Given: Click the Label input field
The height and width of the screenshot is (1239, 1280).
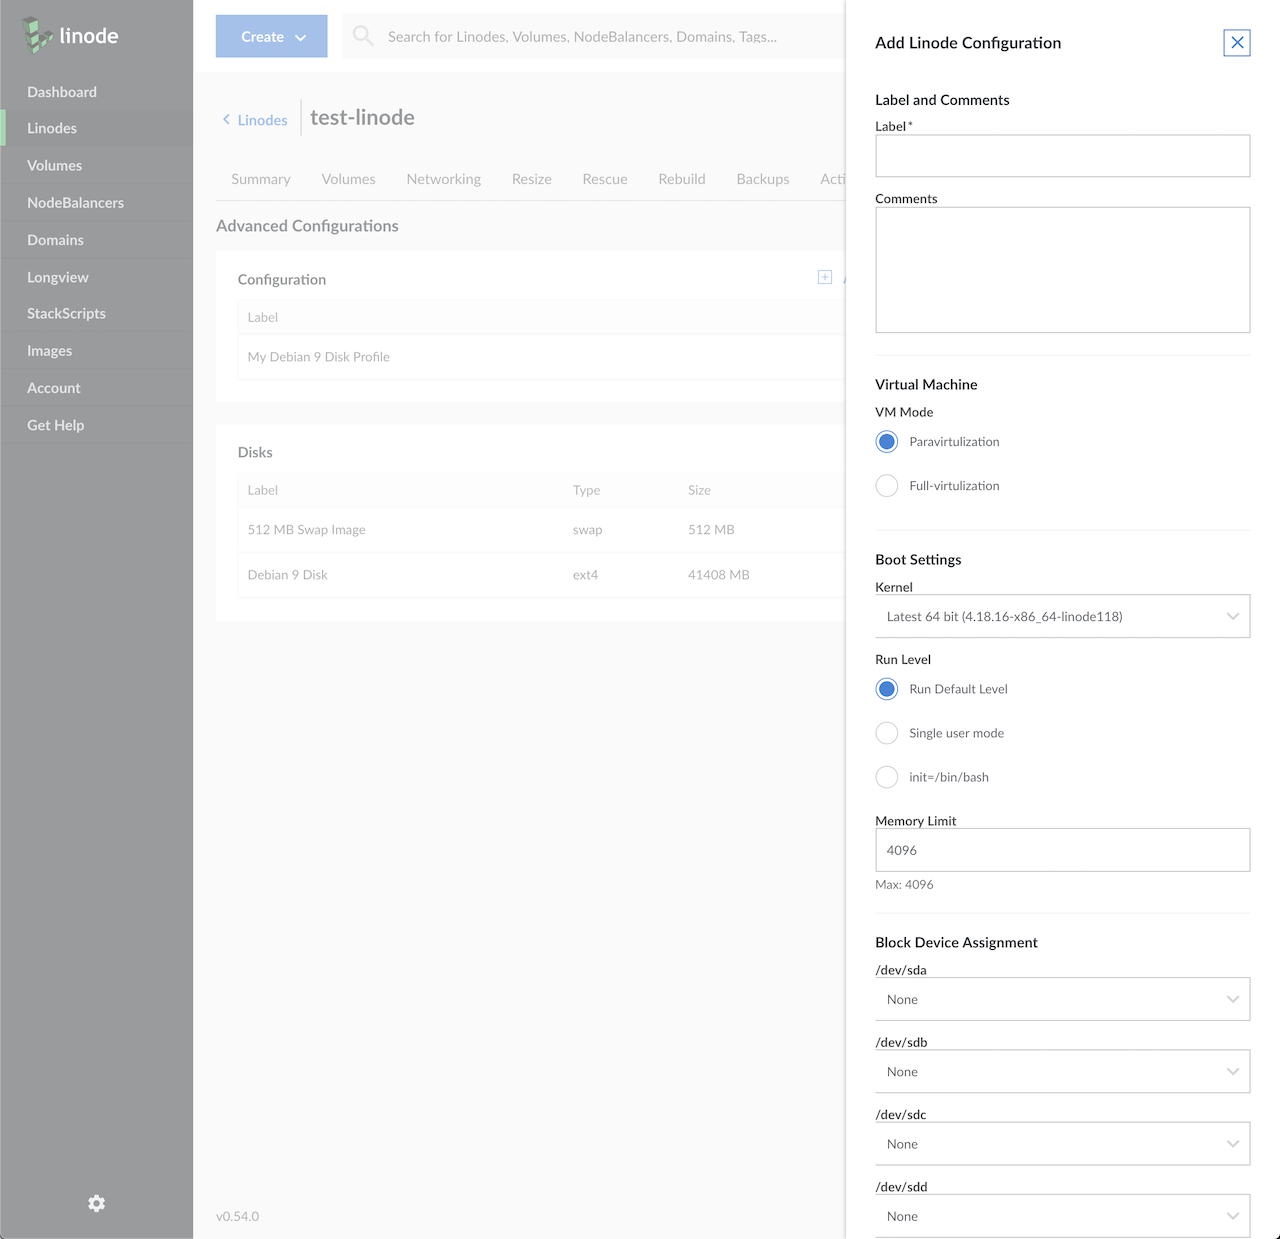Looking at the screenshot, I should (1062, 156).
